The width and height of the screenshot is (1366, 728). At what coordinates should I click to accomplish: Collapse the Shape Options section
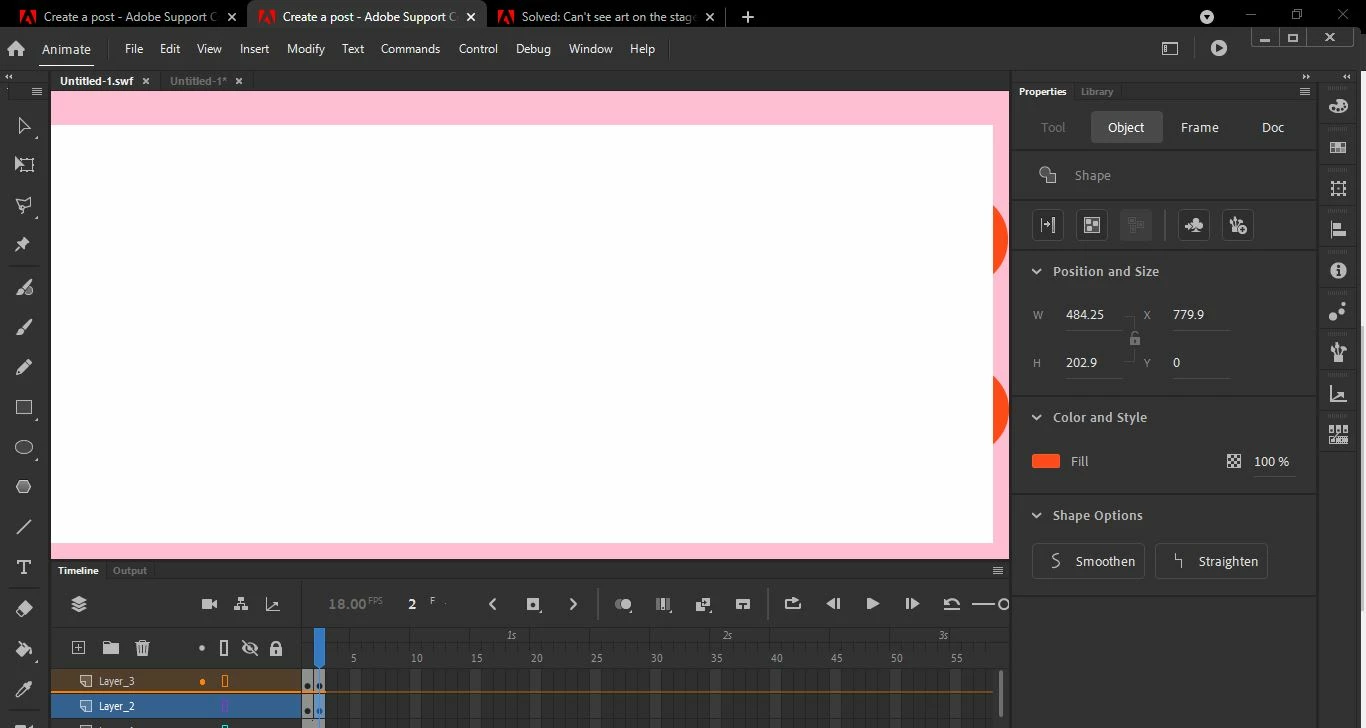(1036, 515)
